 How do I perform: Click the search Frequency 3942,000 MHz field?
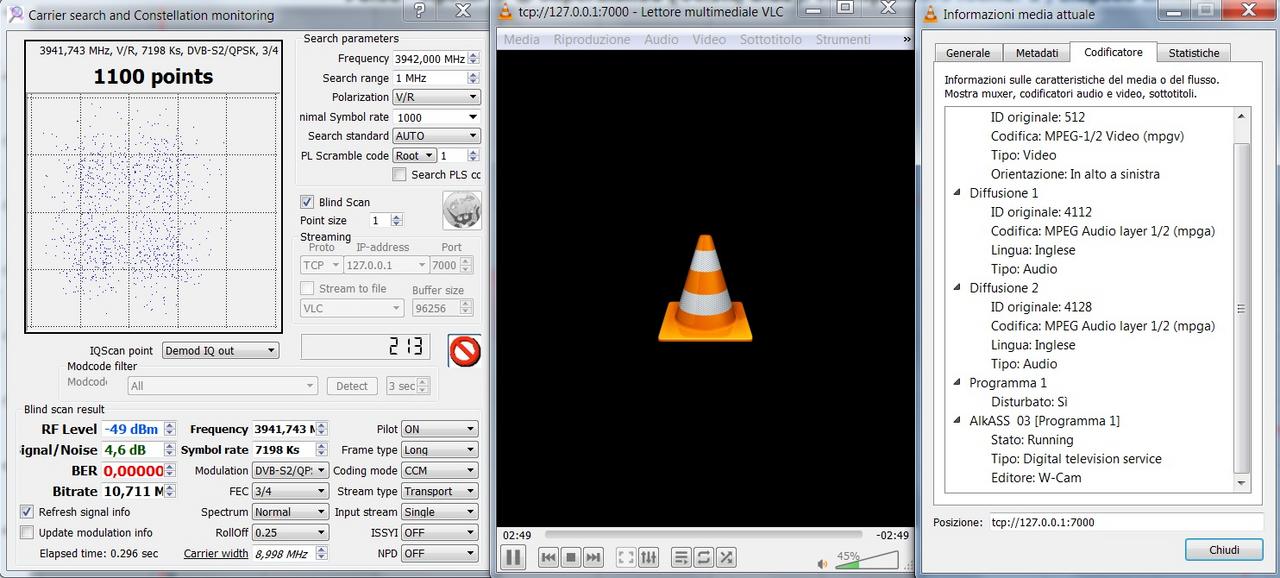[437, 59]
